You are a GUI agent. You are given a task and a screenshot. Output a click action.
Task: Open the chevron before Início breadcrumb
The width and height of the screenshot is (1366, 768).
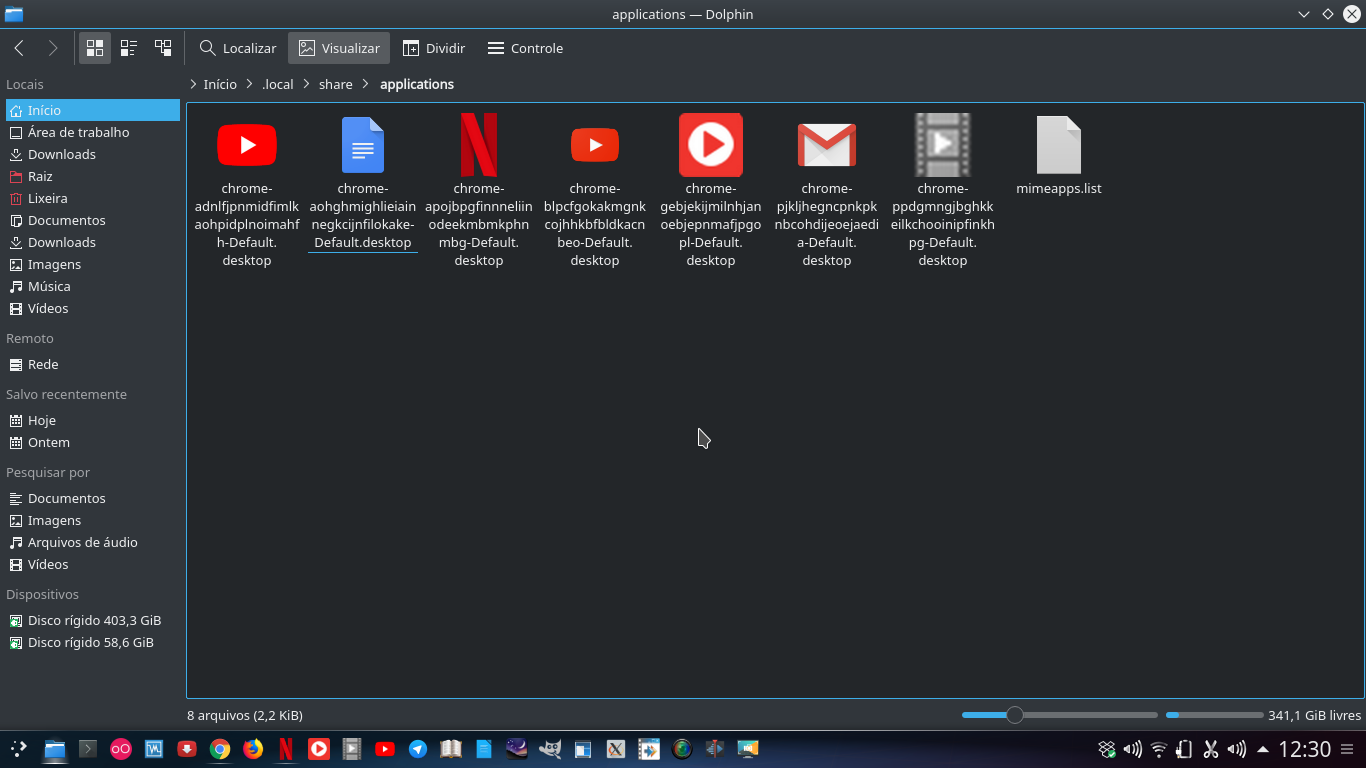tap(191, 84)
